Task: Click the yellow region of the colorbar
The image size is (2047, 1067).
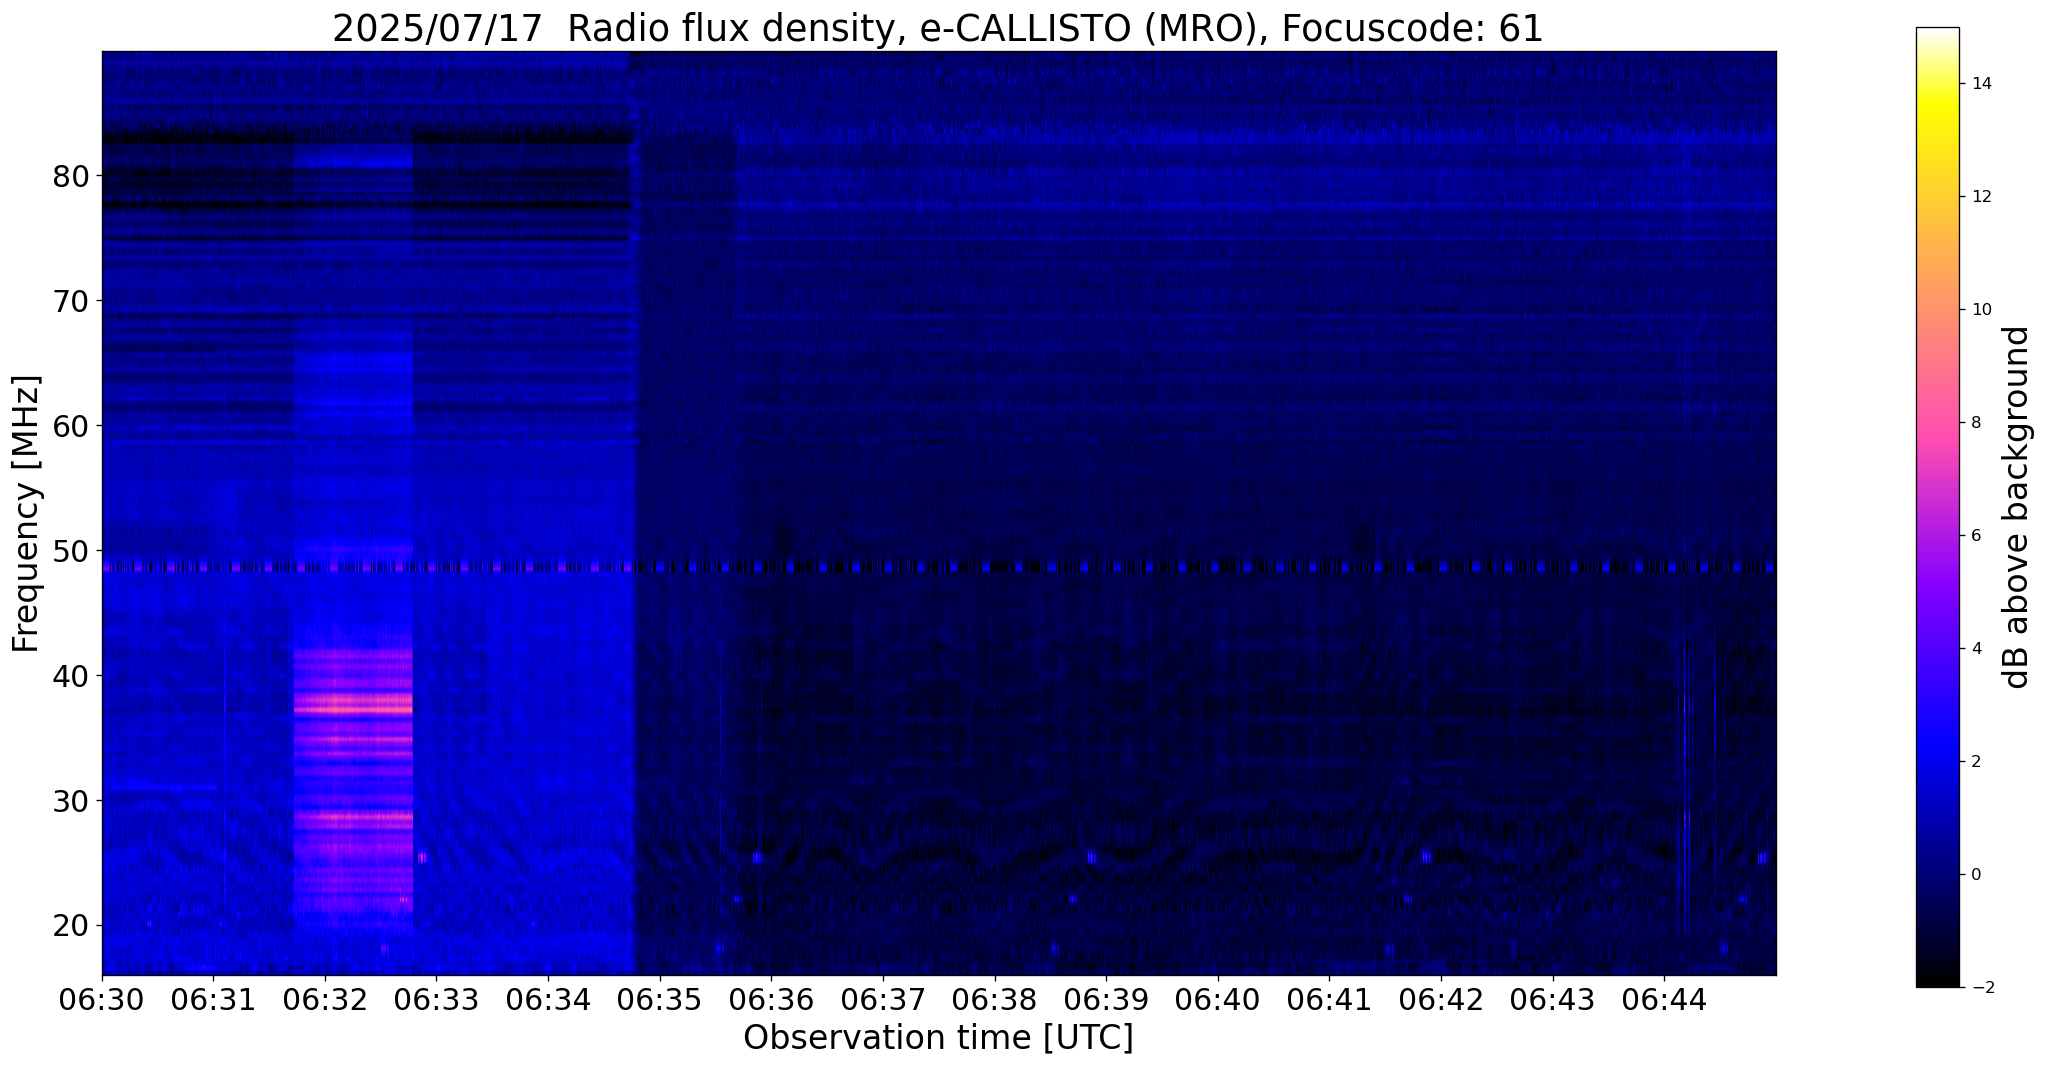Action: tap(1937, 112)
